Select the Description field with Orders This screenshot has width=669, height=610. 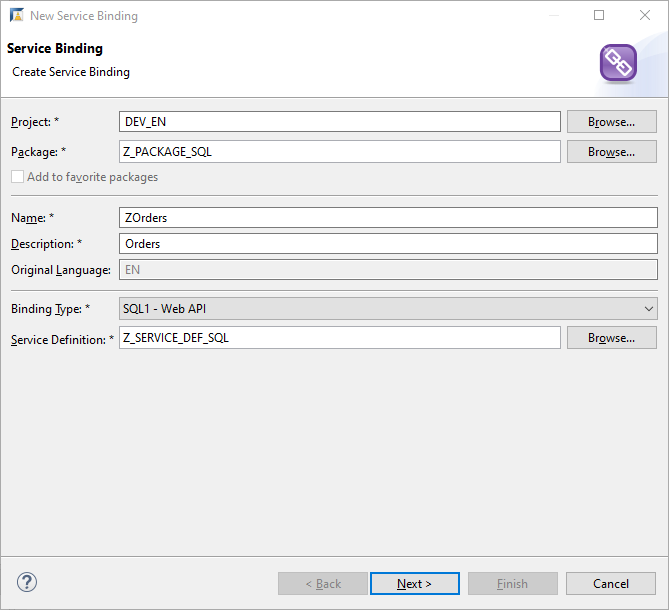[x=388, y=244]
